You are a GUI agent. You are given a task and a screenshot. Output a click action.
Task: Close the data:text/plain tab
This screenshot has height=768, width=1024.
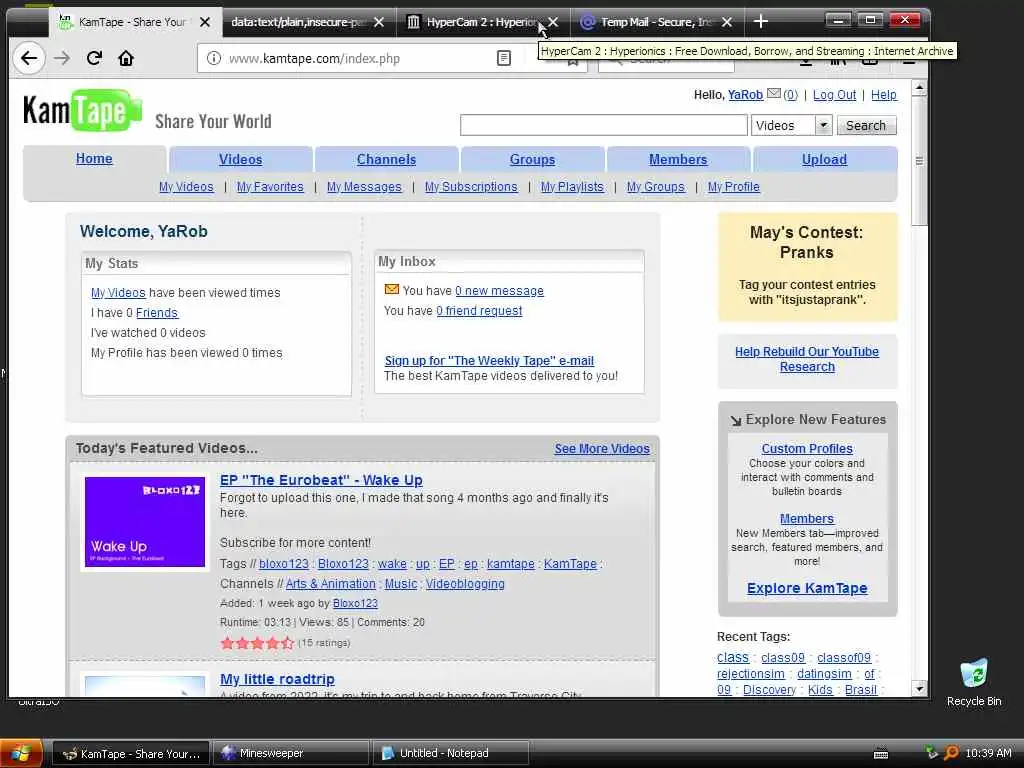pos(379,22)
